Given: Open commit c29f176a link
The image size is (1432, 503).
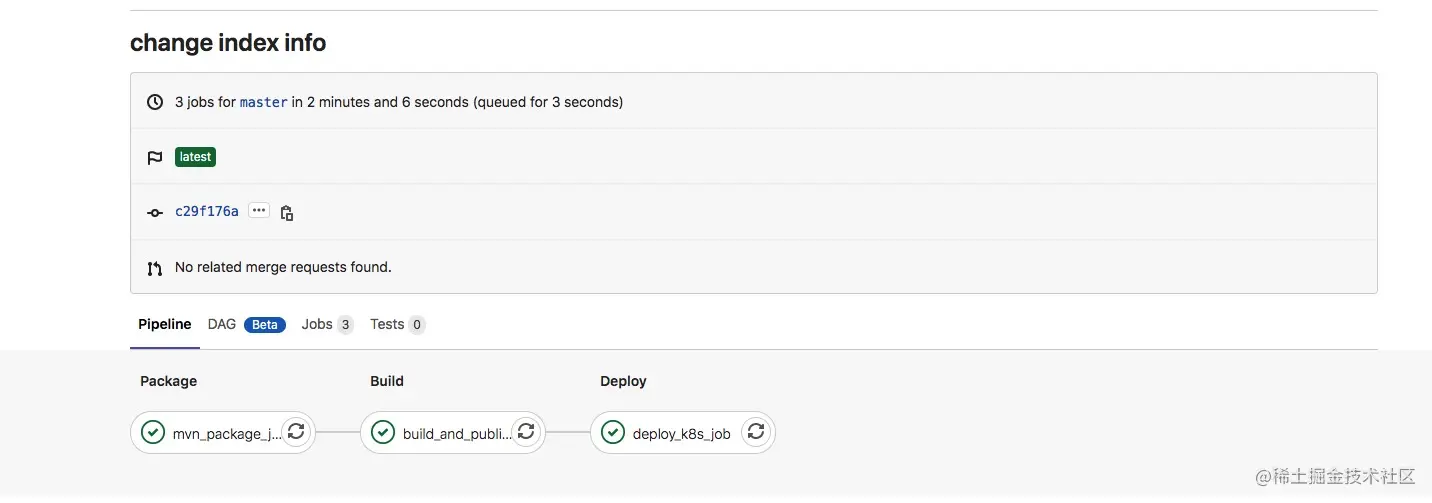Looking at the screenshot, I should click(207, 211).
